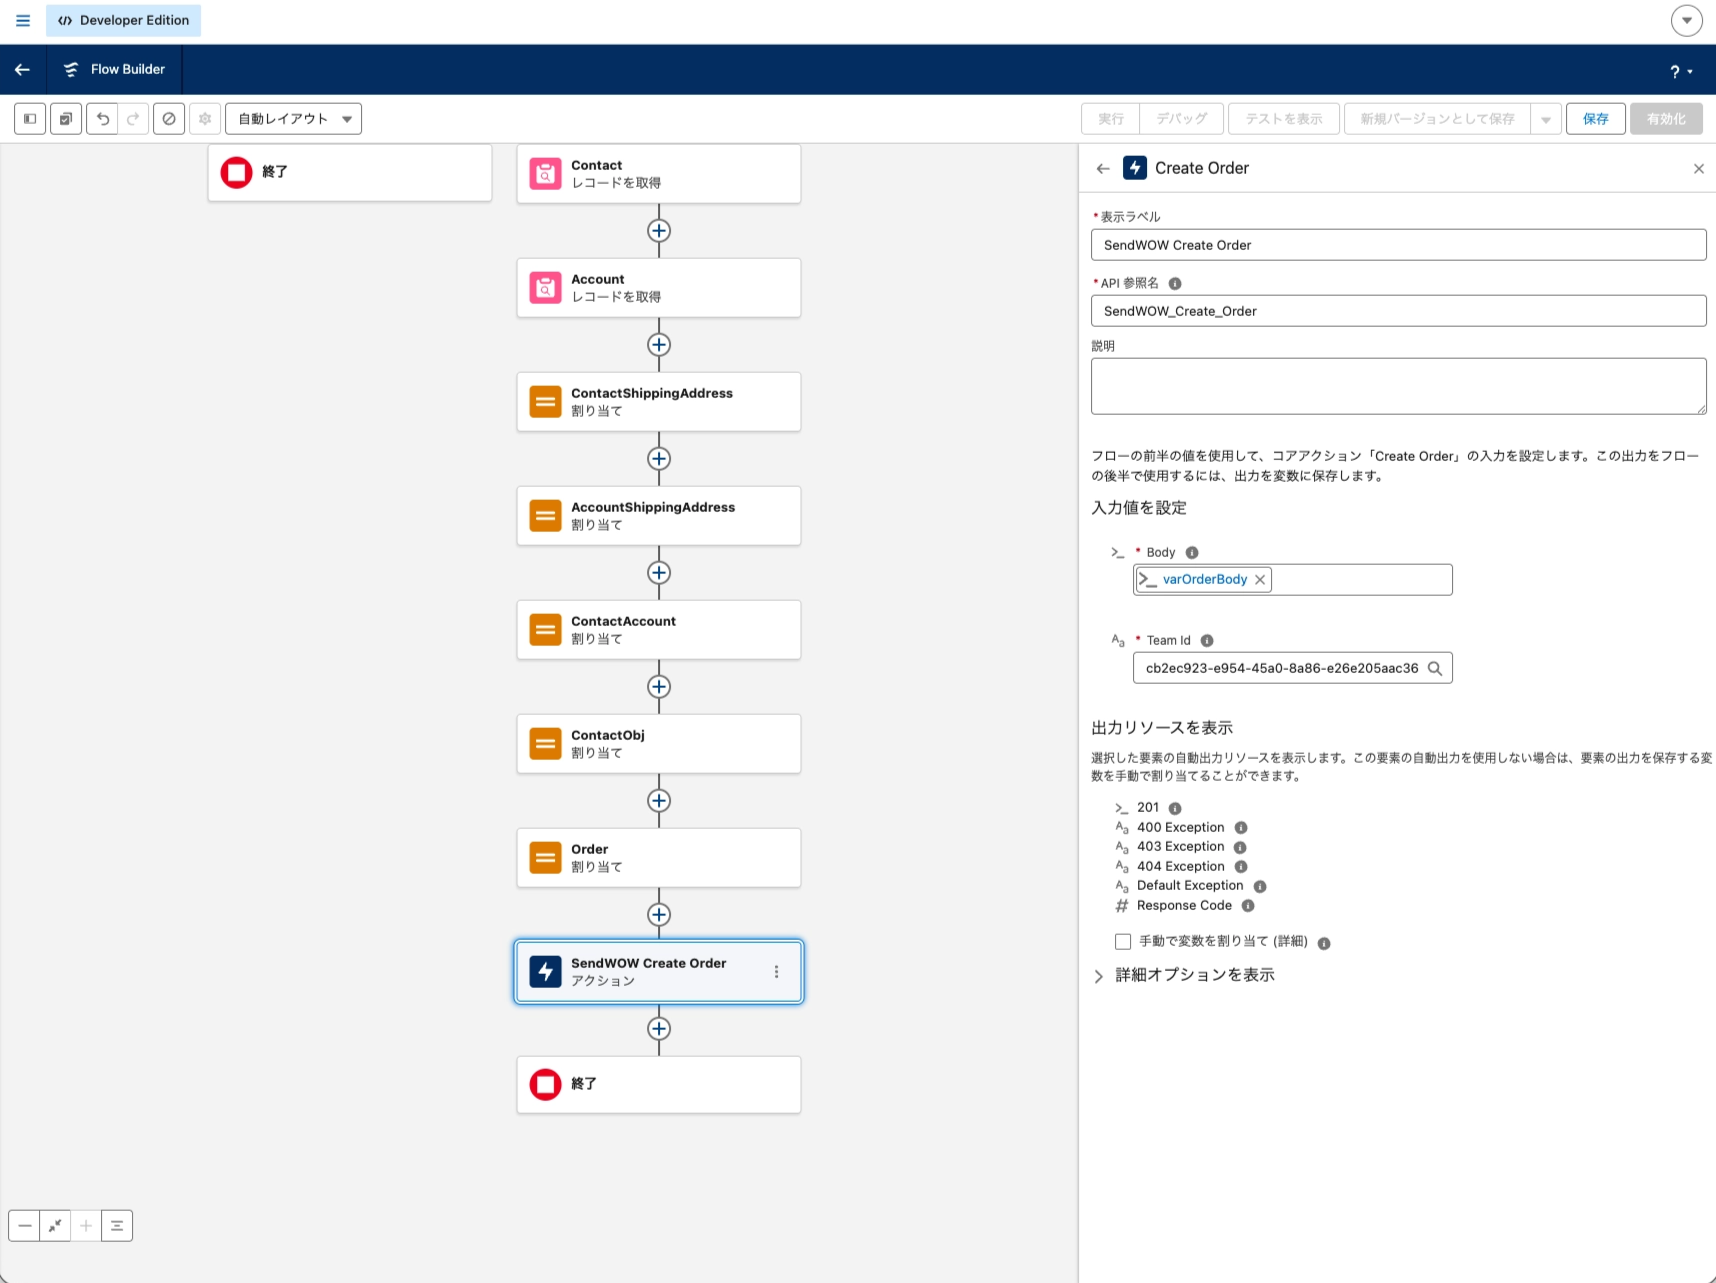Zoom out the canvas
Viewport: 1716px width, 1283px height.
(25, 1226)
